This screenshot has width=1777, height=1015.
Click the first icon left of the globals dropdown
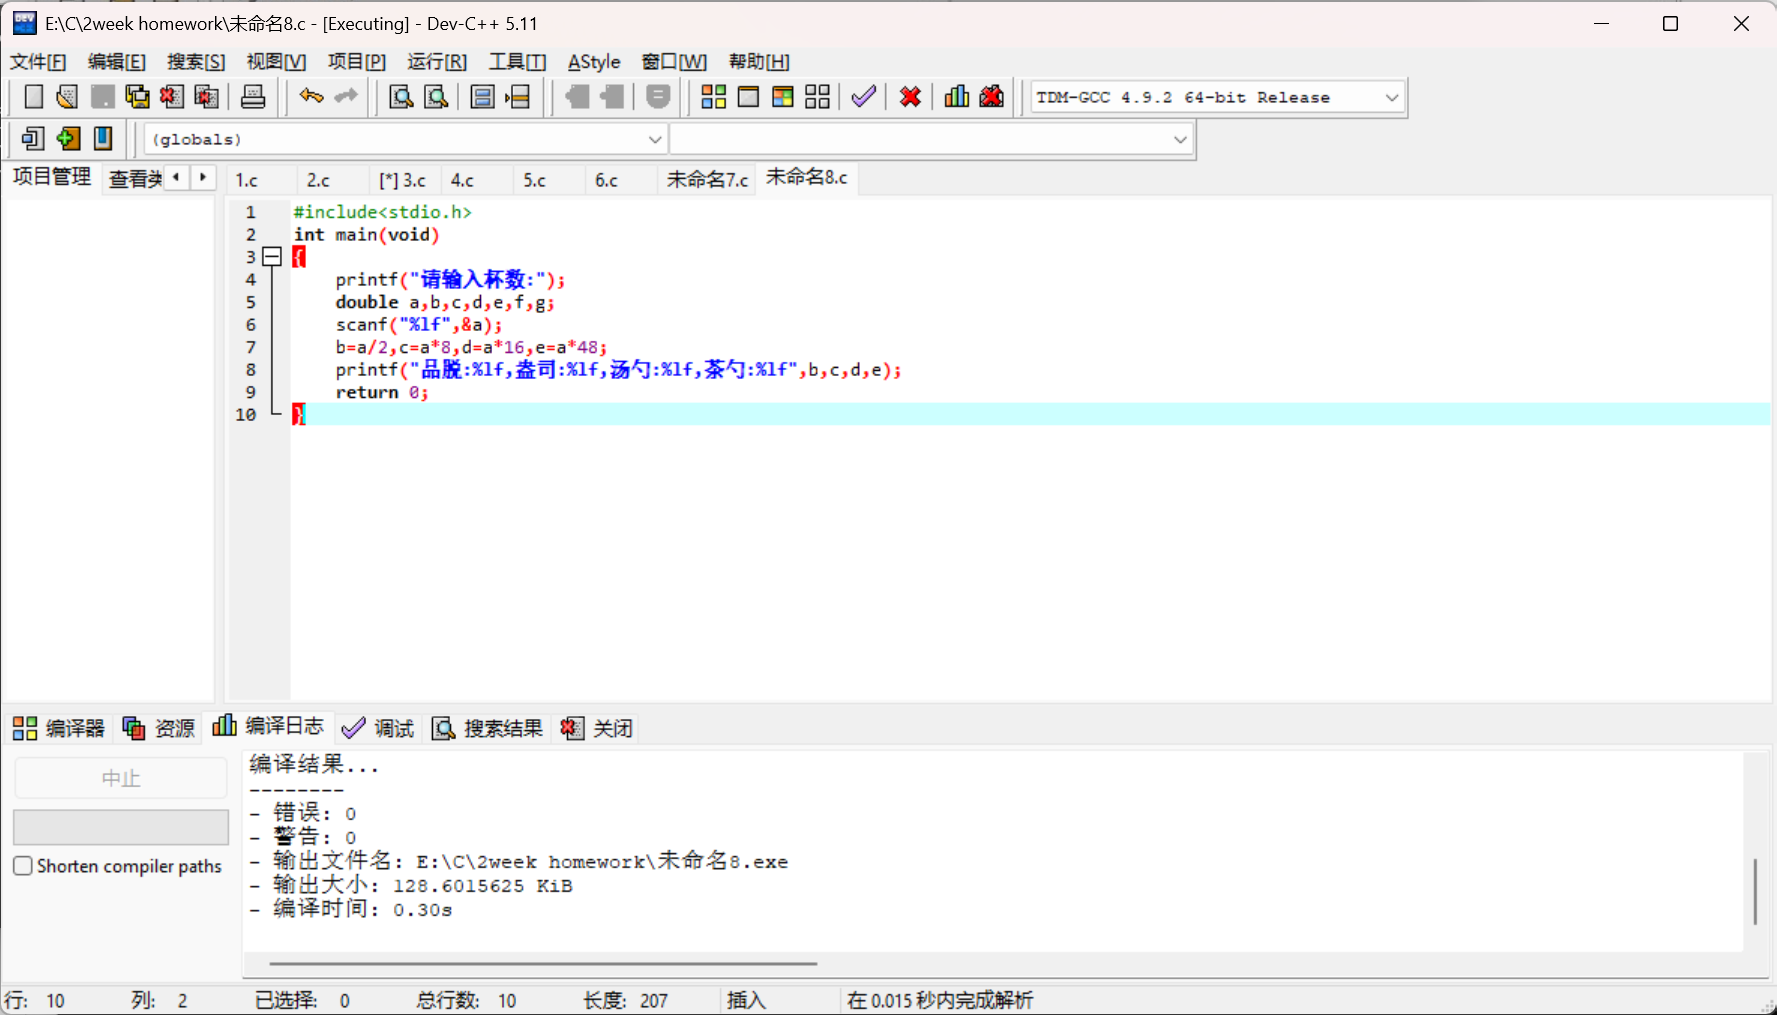33,138
